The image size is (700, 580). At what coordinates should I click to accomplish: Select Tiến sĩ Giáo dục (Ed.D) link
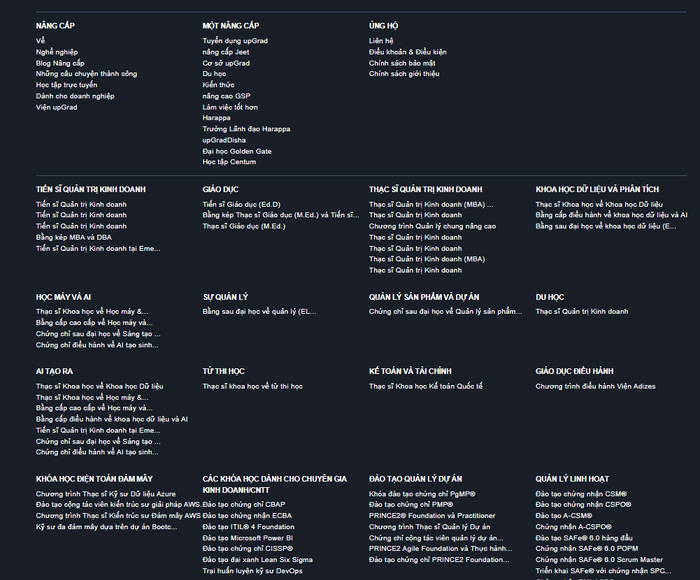[241, 204]
